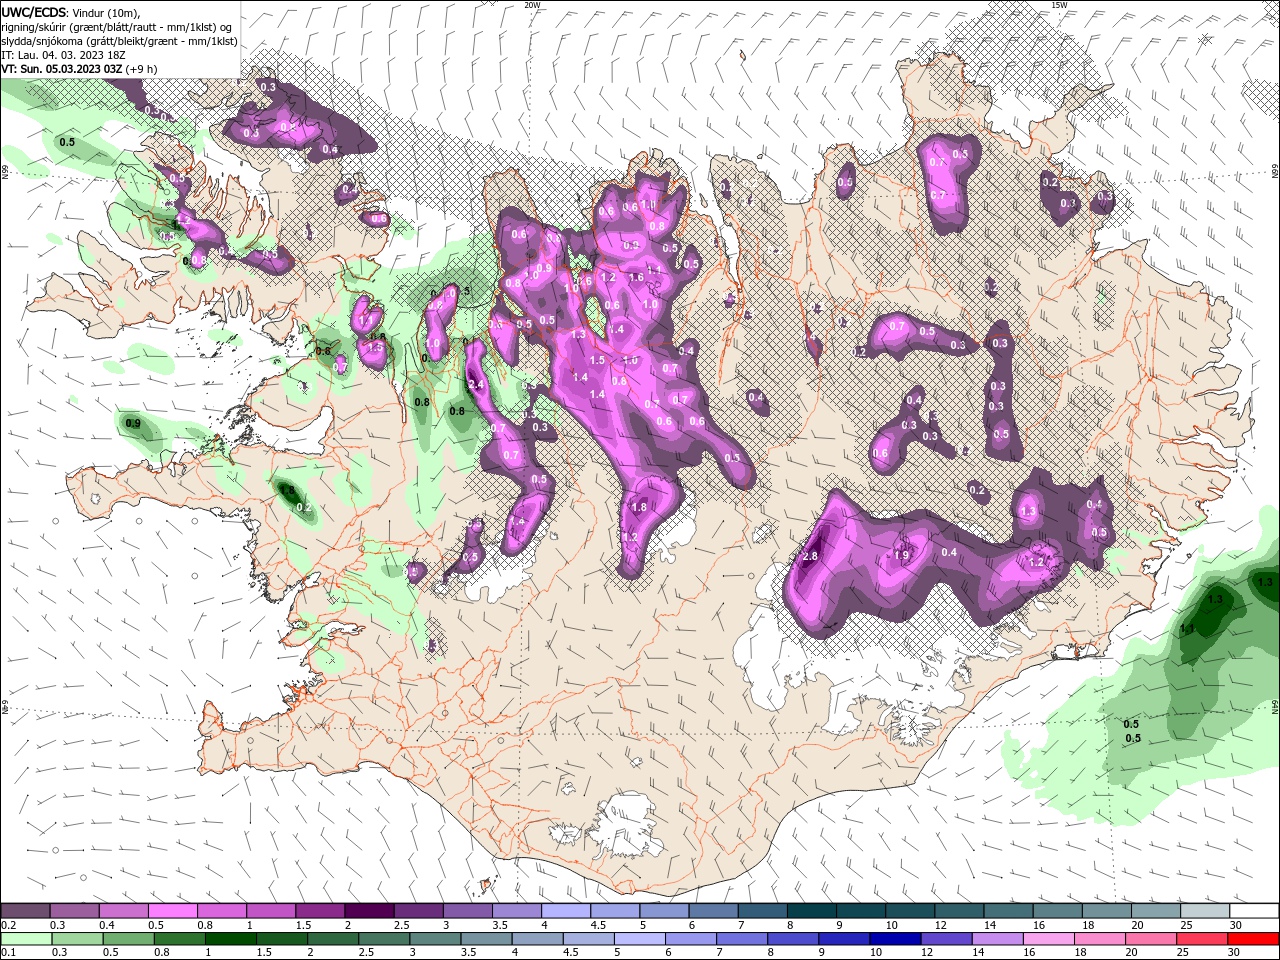This screenshot has height=960, width=1280.
Task: Click the 1.9 snowfall value on the map
Action: [x=901, y=556]
